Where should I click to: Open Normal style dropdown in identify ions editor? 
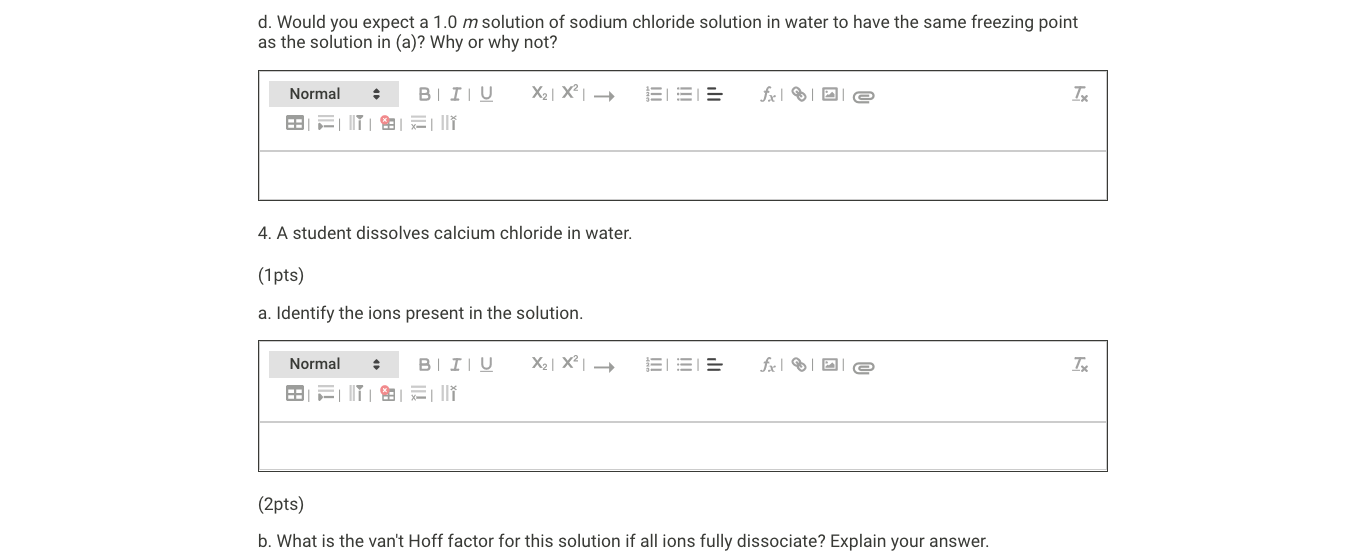[x=334, y=364]
